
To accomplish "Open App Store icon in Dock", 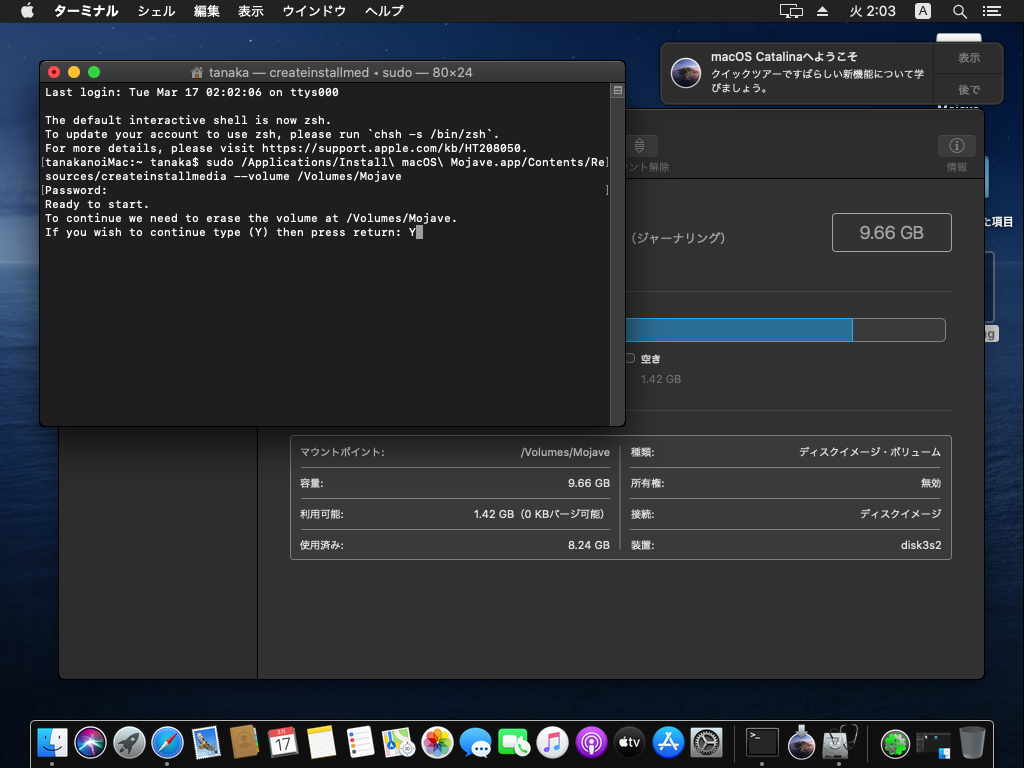I will (668, 743).
